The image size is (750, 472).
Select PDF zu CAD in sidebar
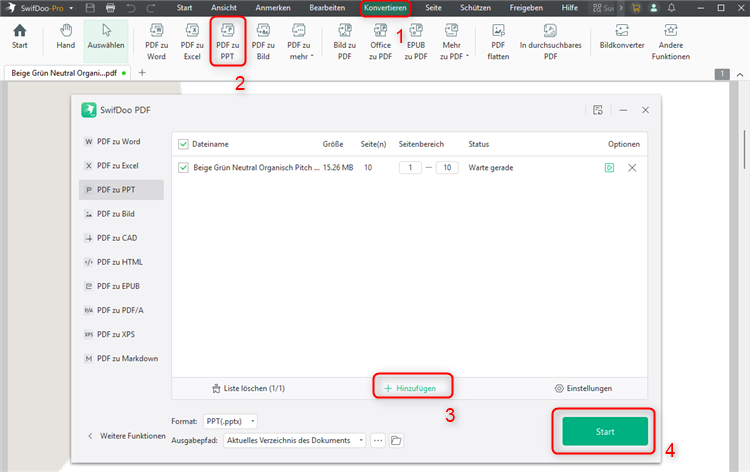coord(121,238)
